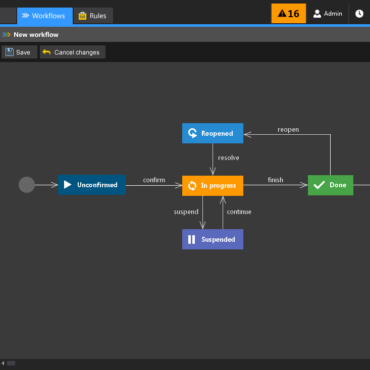370x370 pixels.
Task: Click the pause icon on Suspended
Action: [x=191, y=239]
